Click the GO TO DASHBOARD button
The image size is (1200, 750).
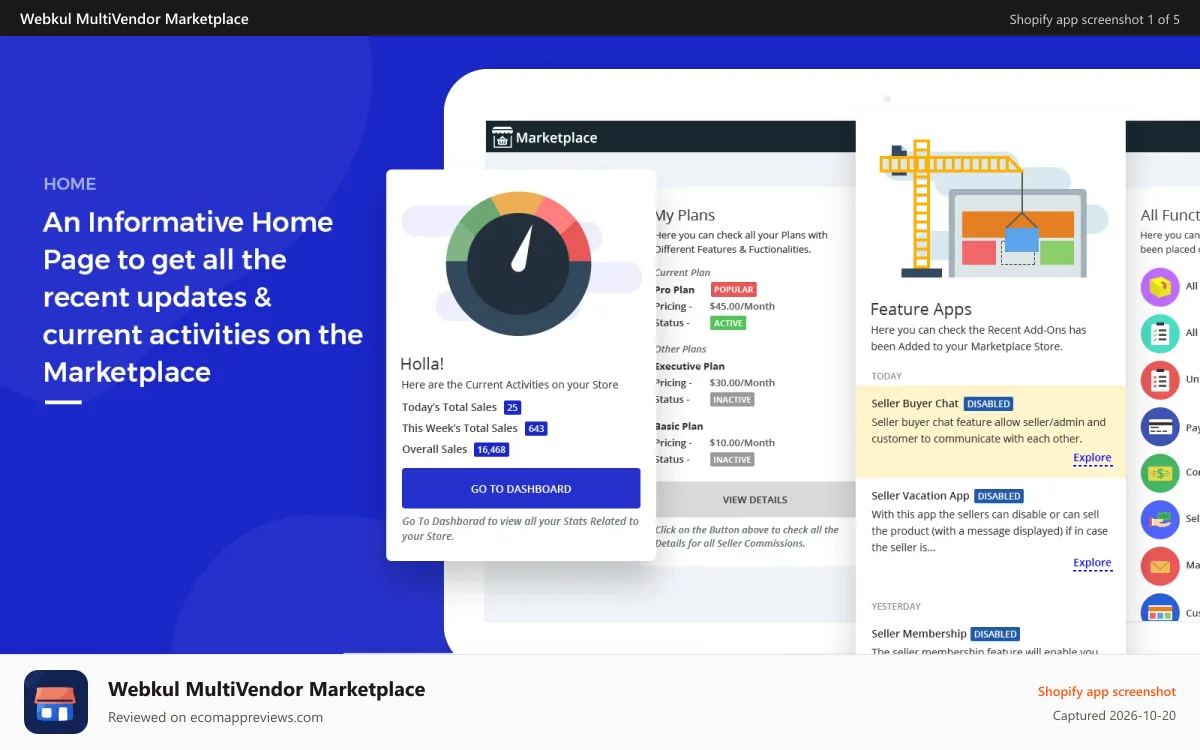[521, 488]
